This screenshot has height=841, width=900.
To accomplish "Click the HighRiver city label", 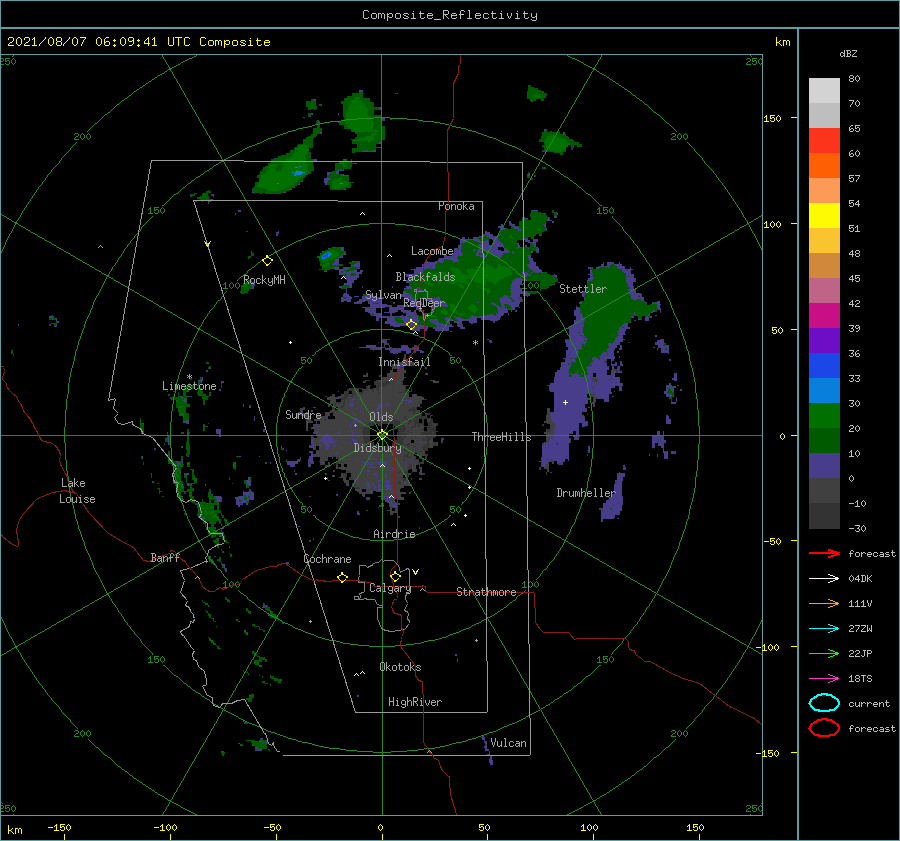I will [415, 702].
